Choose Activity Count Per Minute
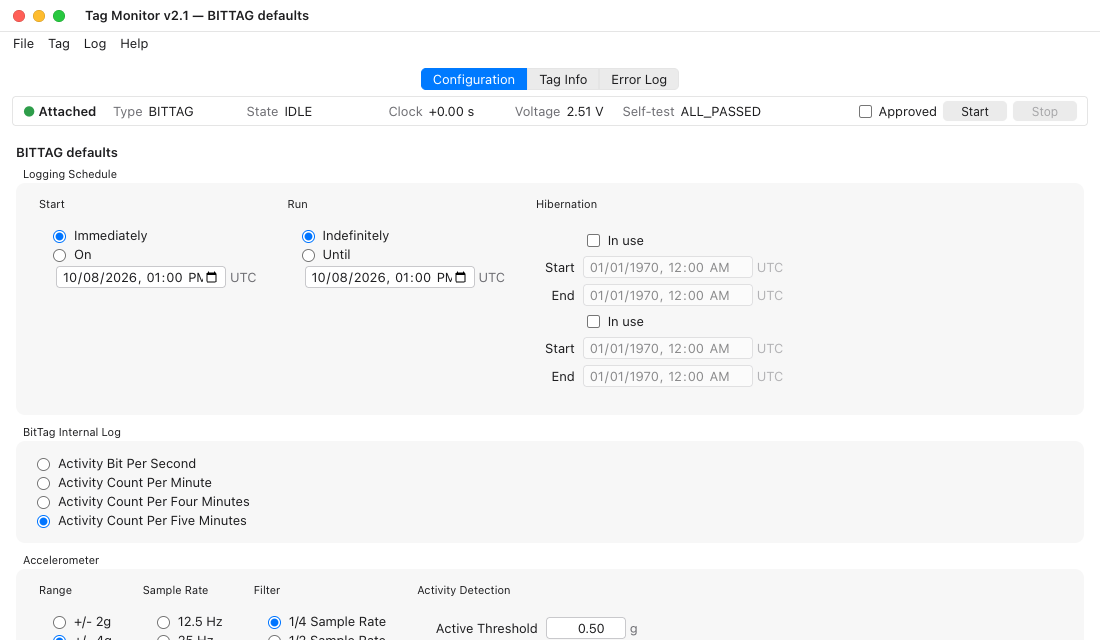1100x640 pixels. 43,483
